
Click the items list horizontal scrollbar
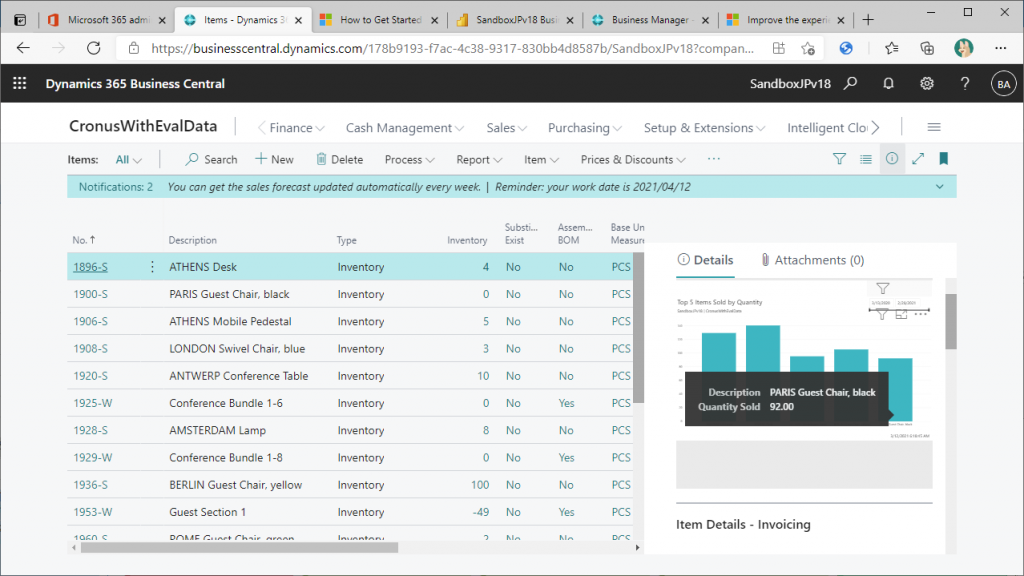click(239, 548)
